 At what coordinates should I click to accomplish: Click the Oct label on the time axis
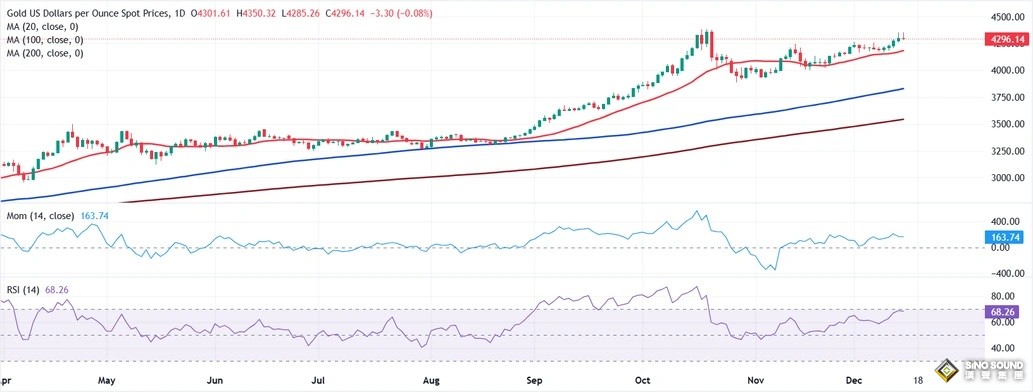642,381
